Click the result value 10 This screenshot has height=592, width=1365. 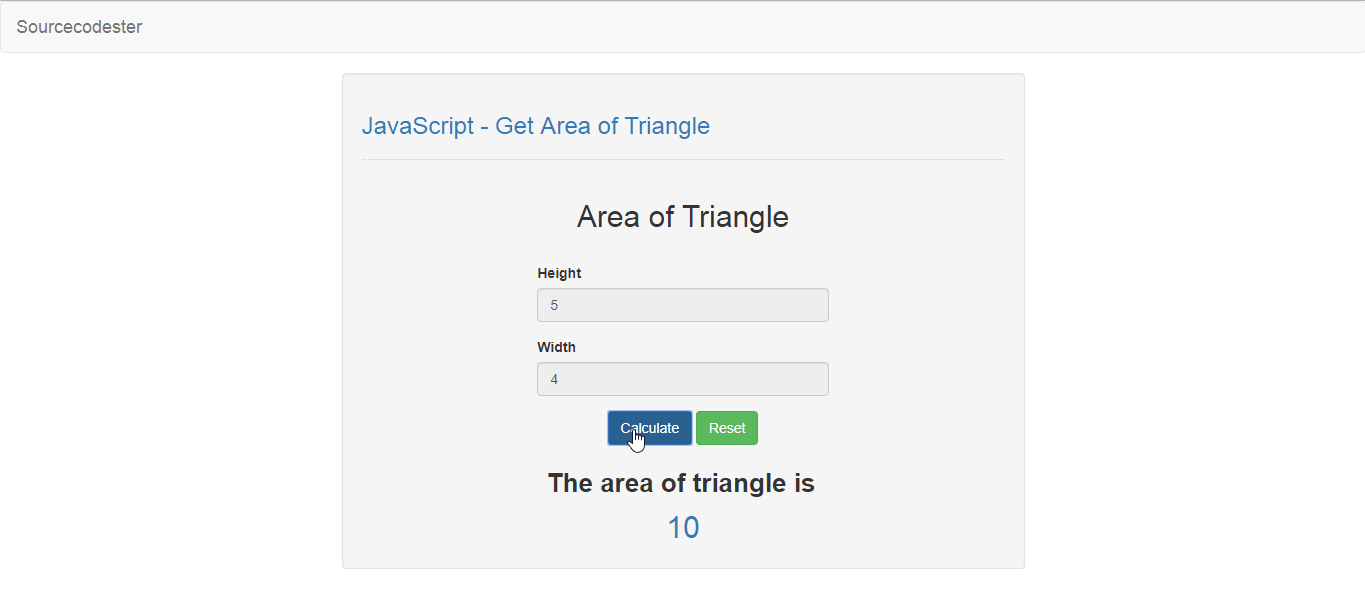tap(683, 527)
